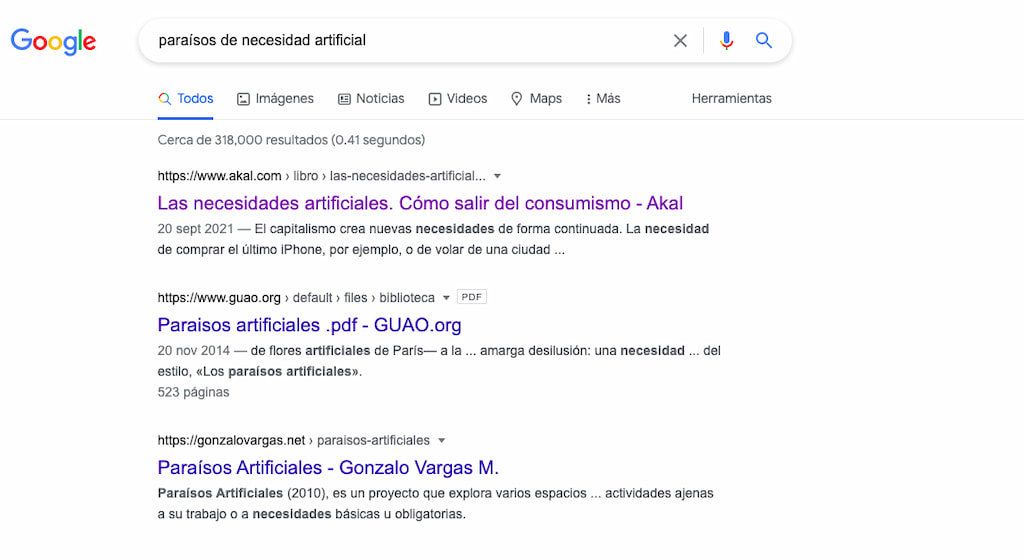Select the Todos tab
Screen dimensions: 1024x560
(x=185, y=99)
